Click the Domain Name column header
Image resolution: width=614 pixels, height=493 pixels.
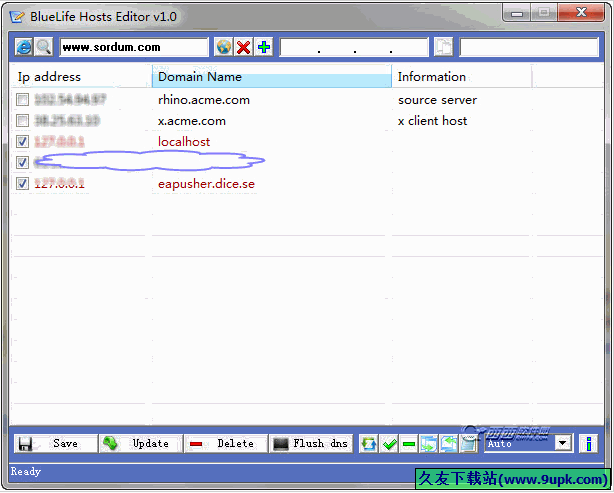click(272, 77)
